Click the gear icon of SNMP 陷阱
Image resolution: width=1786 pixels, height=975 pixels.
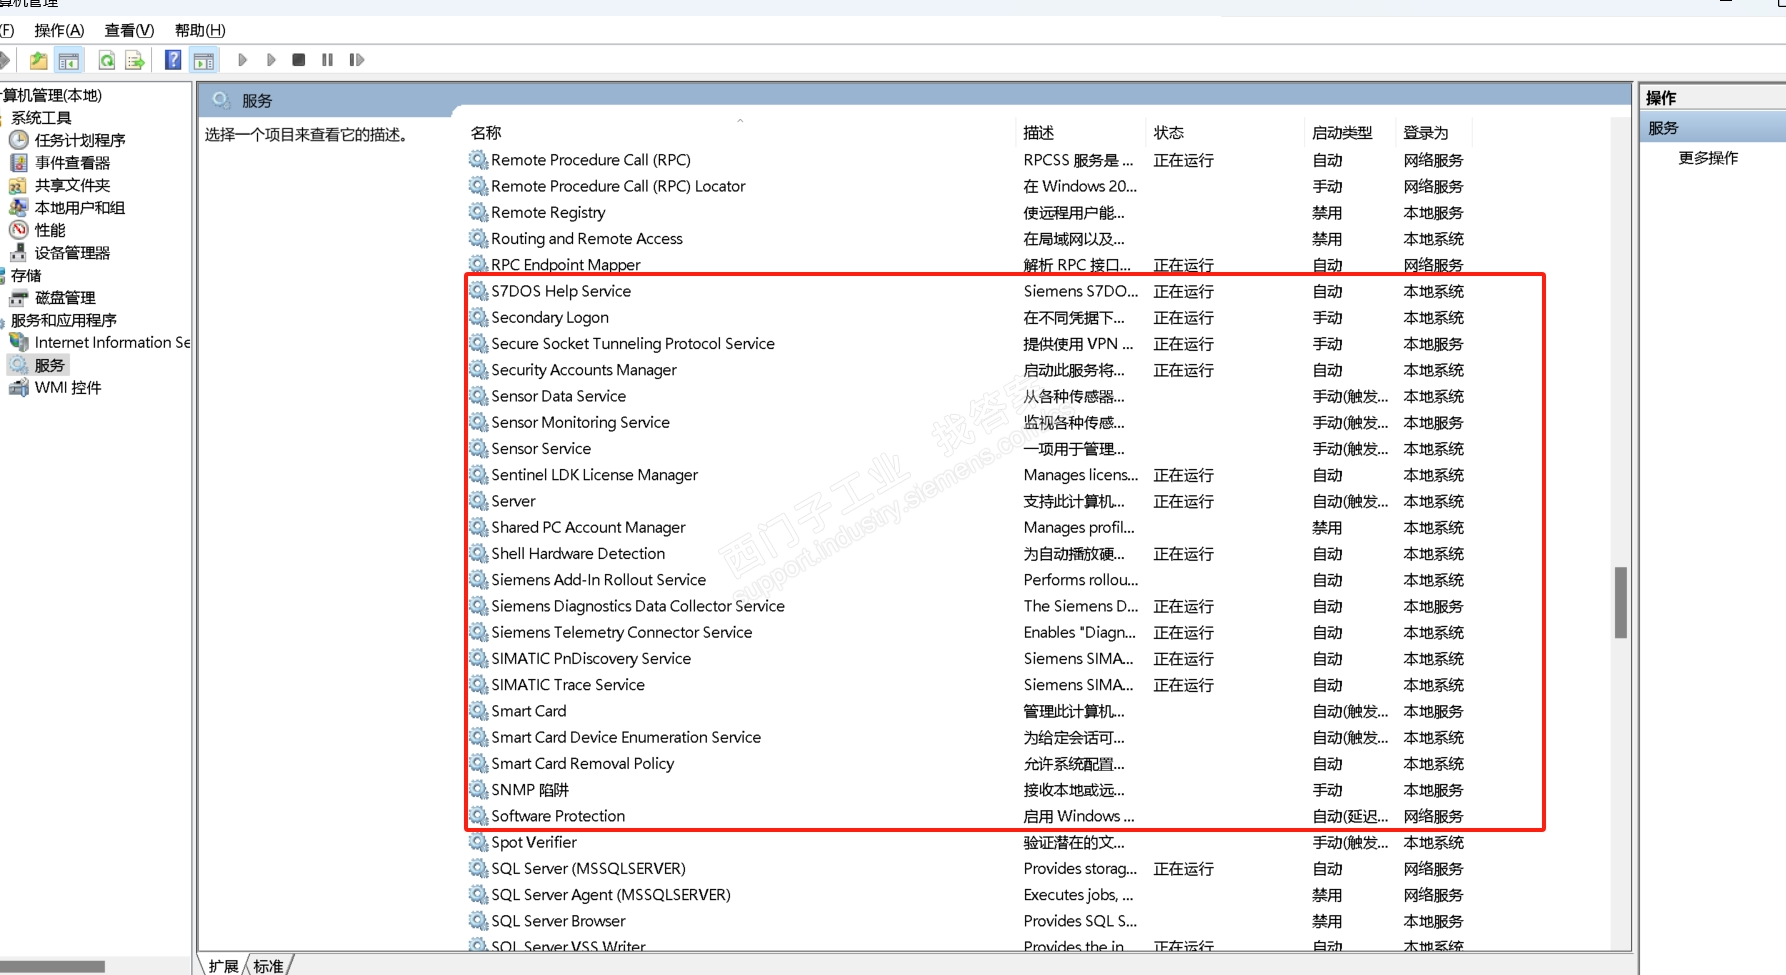tap(478, 790)
